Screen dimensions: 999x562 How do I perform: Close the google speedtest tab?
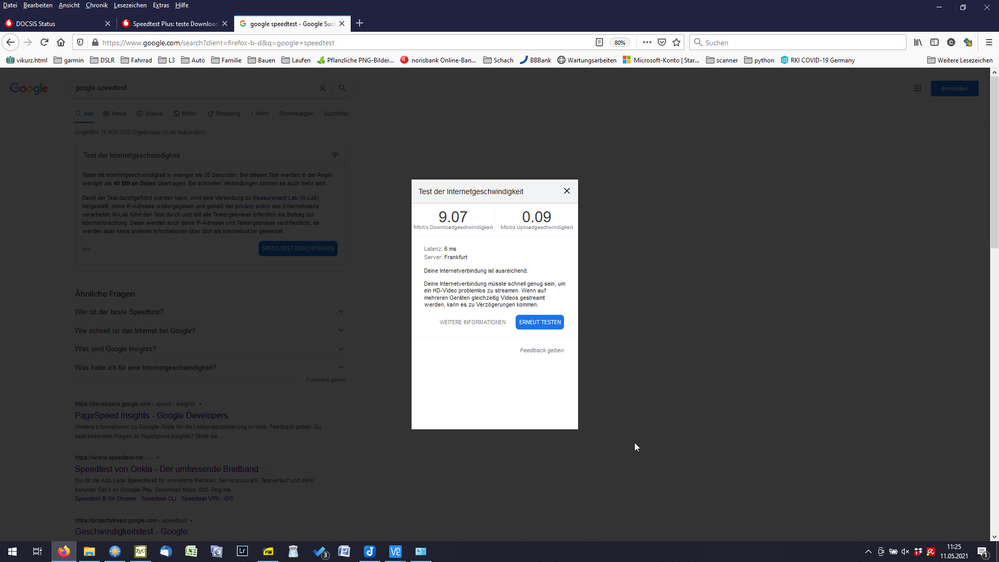[x=341, y=24]
